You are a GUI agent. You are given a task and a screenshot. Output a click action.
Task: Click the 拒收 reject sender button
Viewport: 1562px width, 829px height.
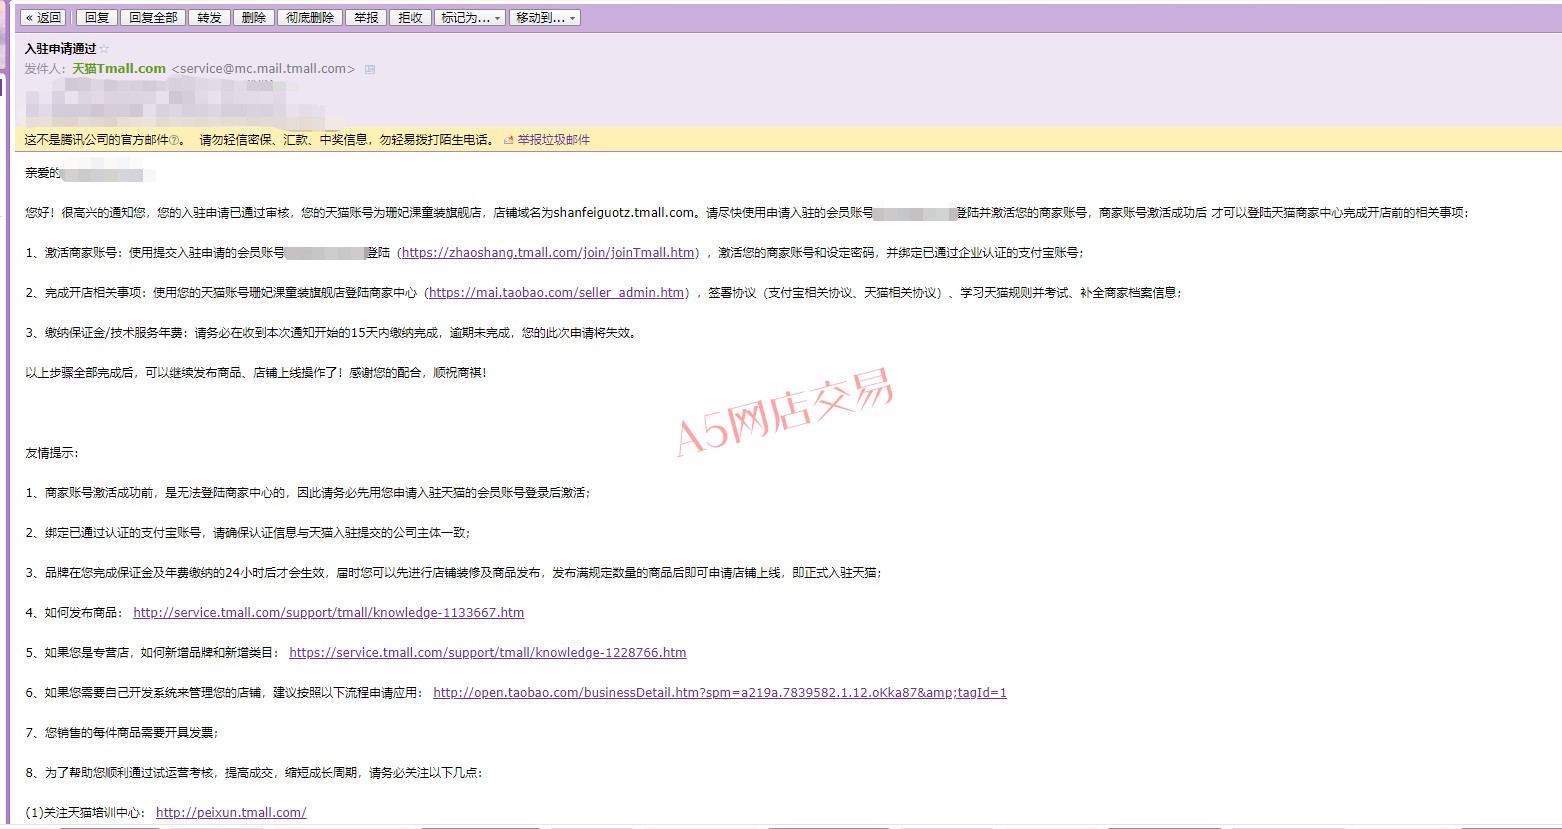[x=411, y=17]
